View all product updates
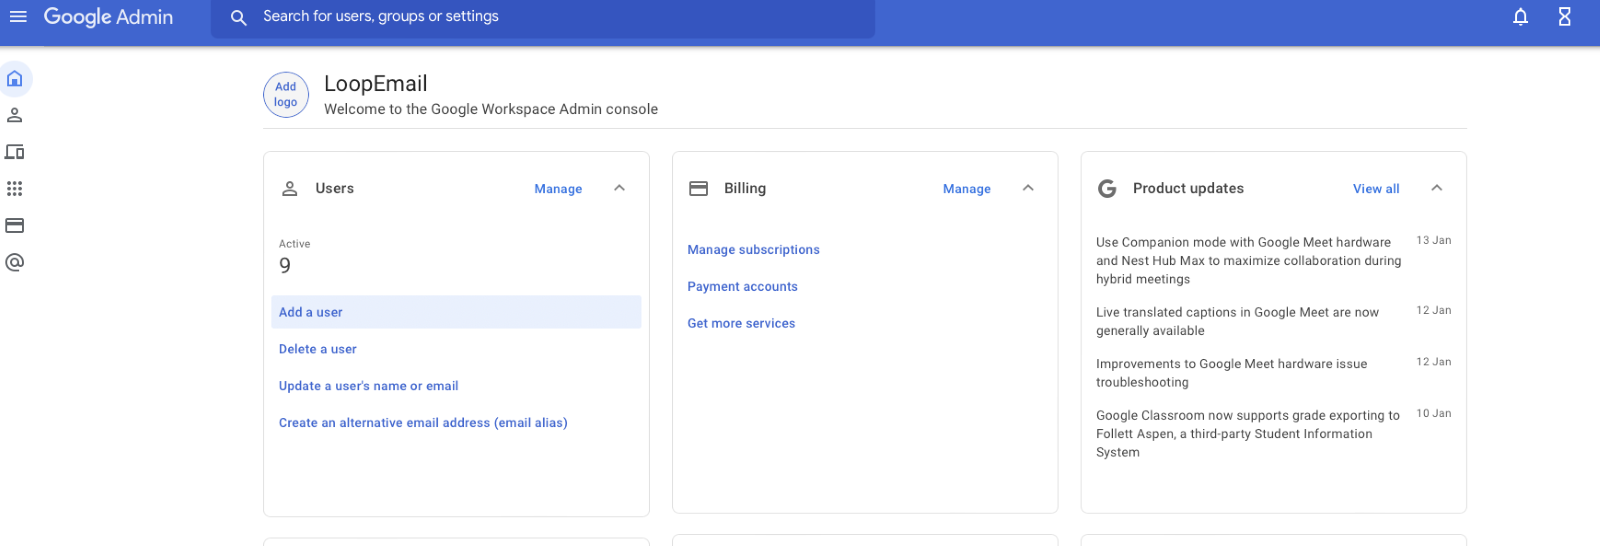 click(1375, 189)
